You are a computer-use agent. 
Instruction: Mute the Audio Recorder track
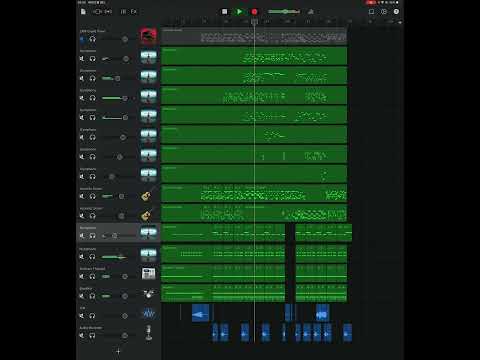tap(82, 335)
